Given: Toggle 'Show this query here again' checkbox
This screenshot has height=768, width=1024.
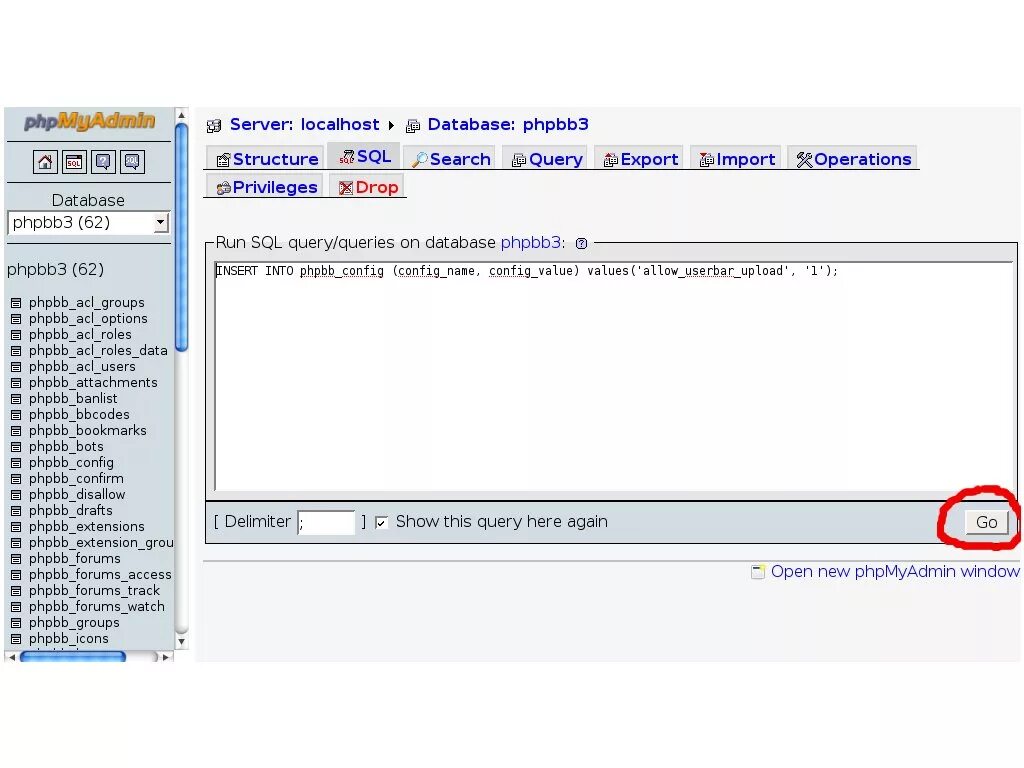Looking at the screenshot, I should (381, 522).
